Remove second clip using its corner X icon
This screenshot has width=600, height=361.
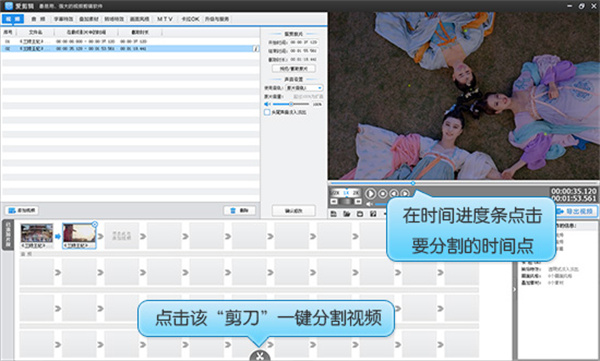tap(95, 224)
